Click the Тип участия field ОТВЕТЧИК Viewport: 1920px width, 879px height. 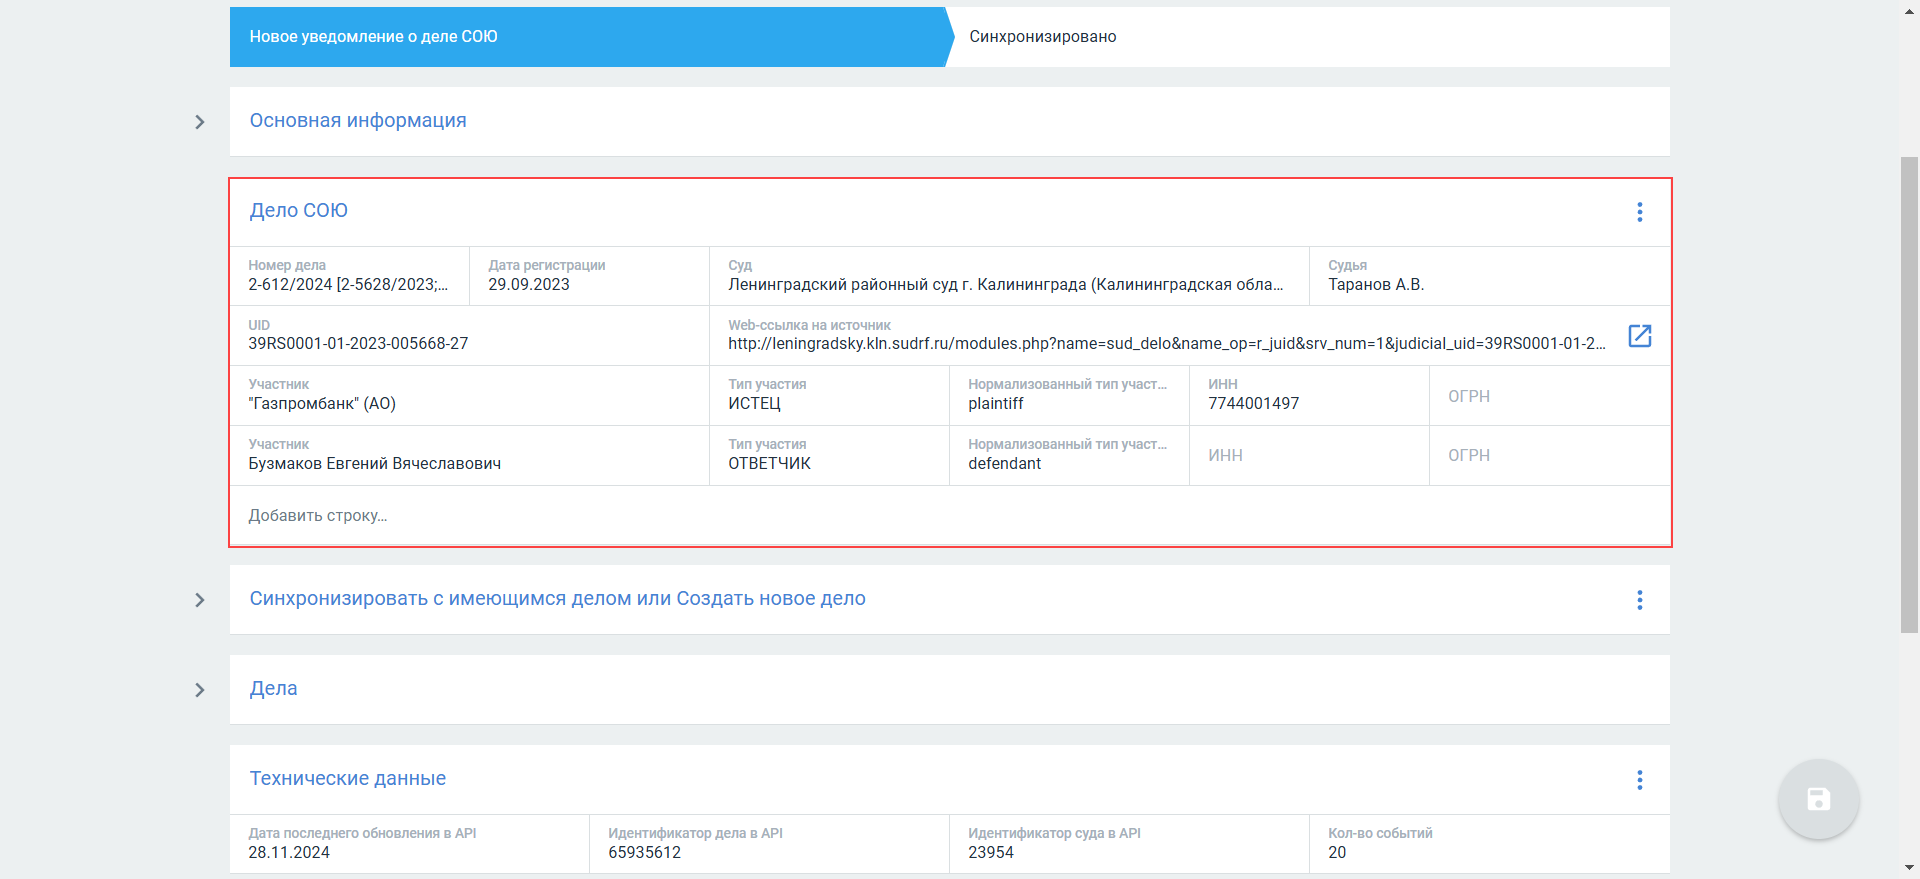click(x=830, y=456)
